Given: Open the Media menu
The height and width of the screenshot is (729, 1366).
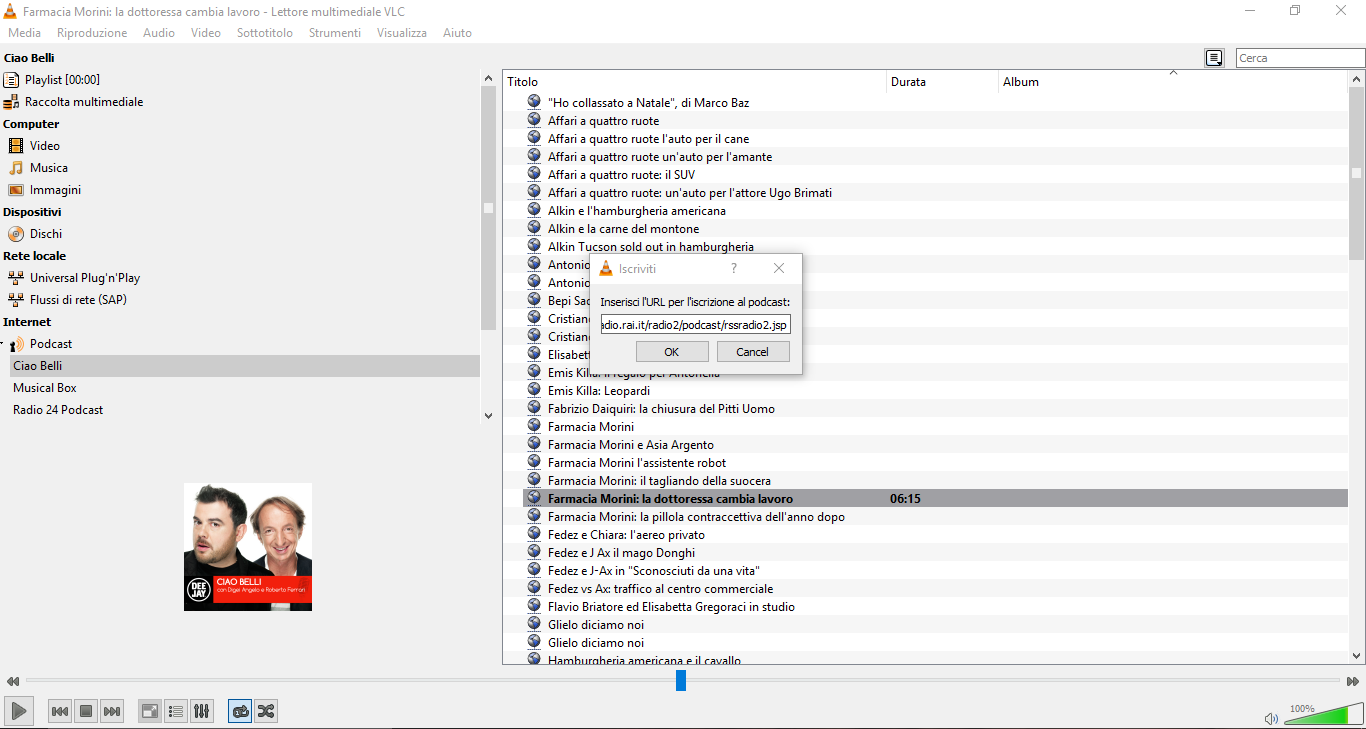Looking at the screenshot, I should pos(25,33).
